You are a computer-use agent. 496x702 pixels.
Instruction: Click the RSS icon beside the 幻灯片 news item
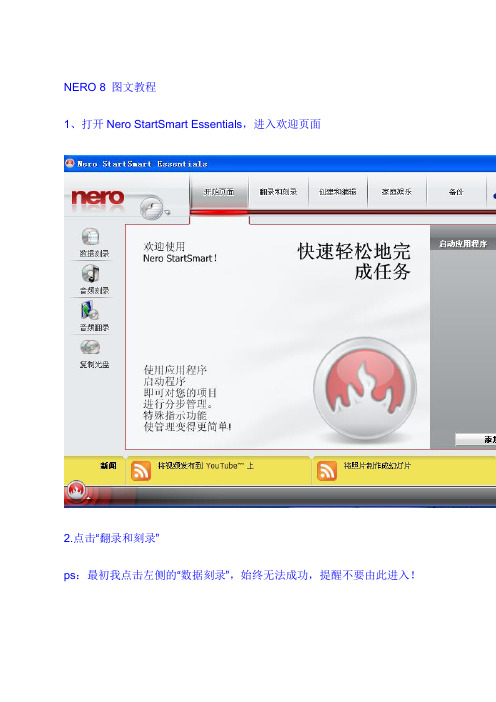pyautogui.click(x=327, y=471)
